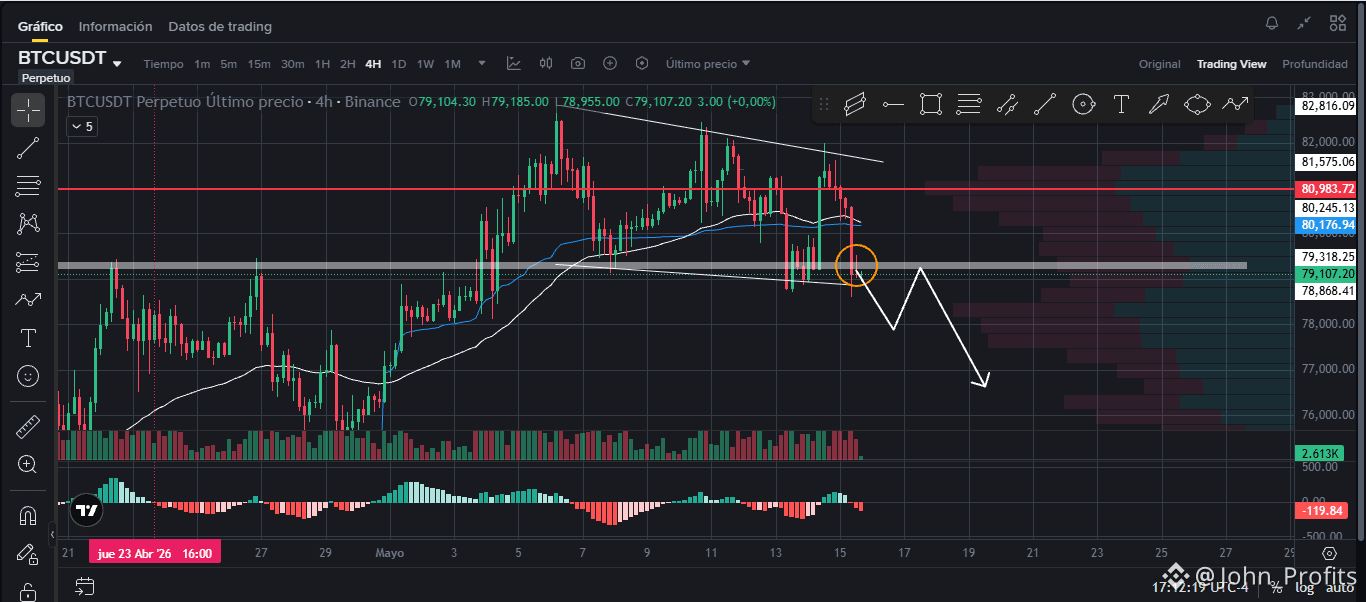
Task: Switch to Profundidad depth view
Action: tap(1315, 64)
